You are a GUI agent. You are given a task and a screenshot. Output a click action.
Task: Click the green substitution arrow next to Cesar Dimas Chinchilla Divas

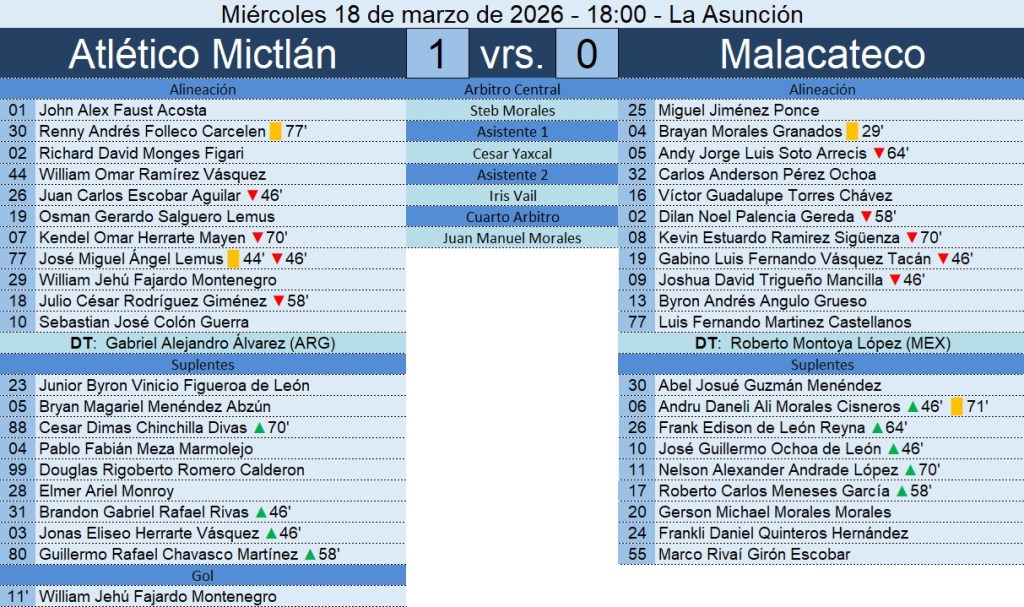tap(260, 428)
